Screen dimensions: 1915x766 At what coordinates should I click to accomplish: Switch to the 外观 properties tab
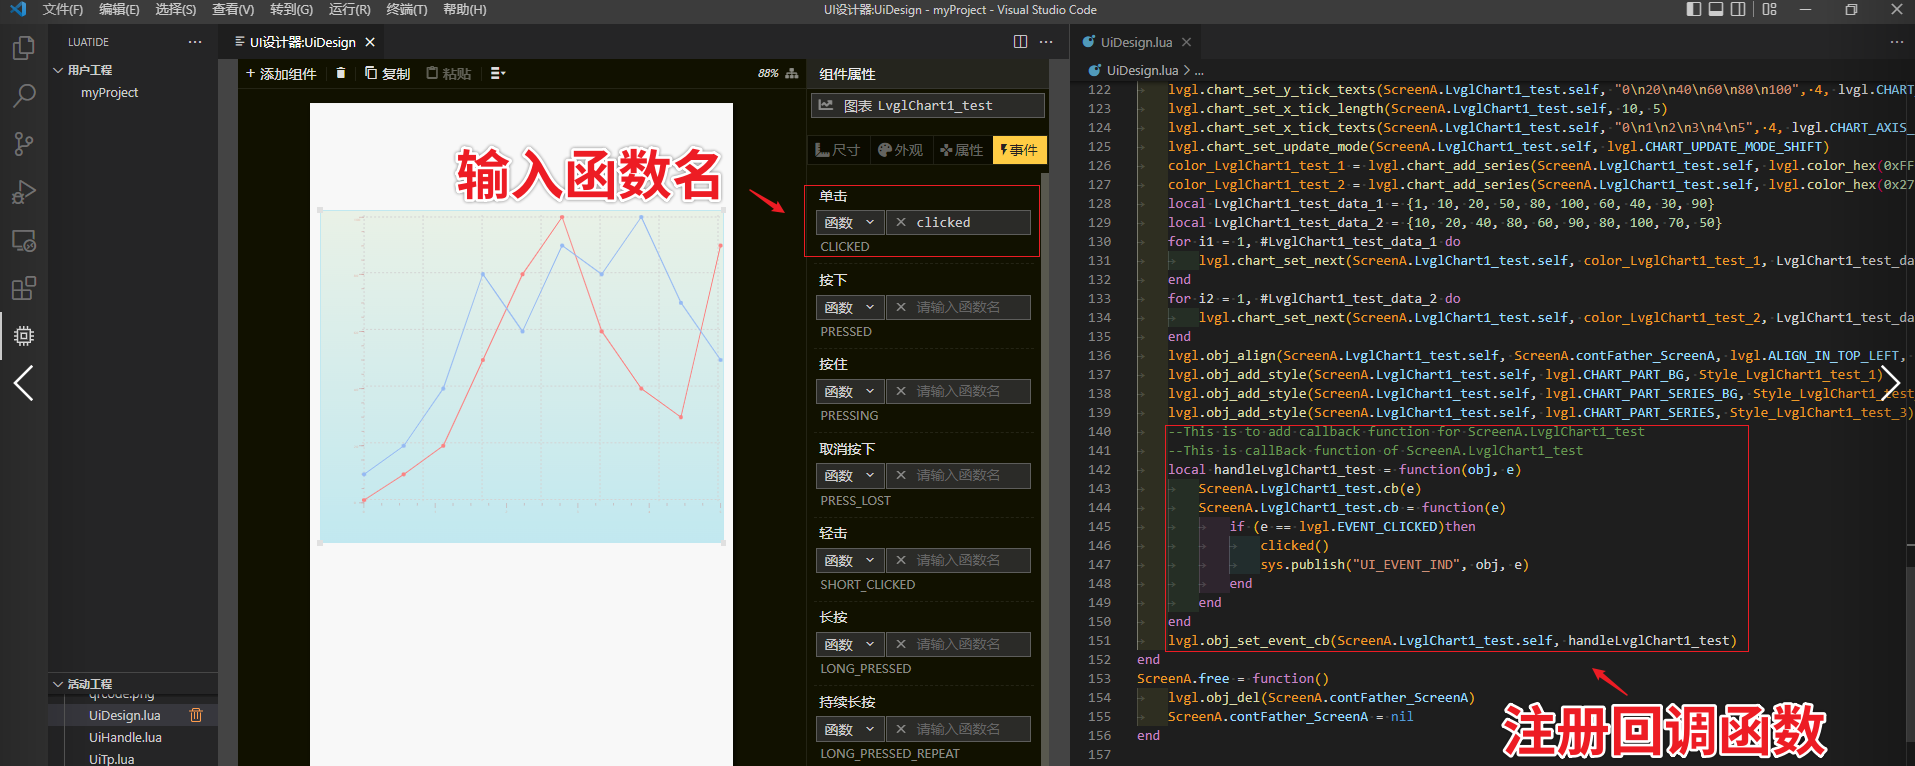coord(900,150)
